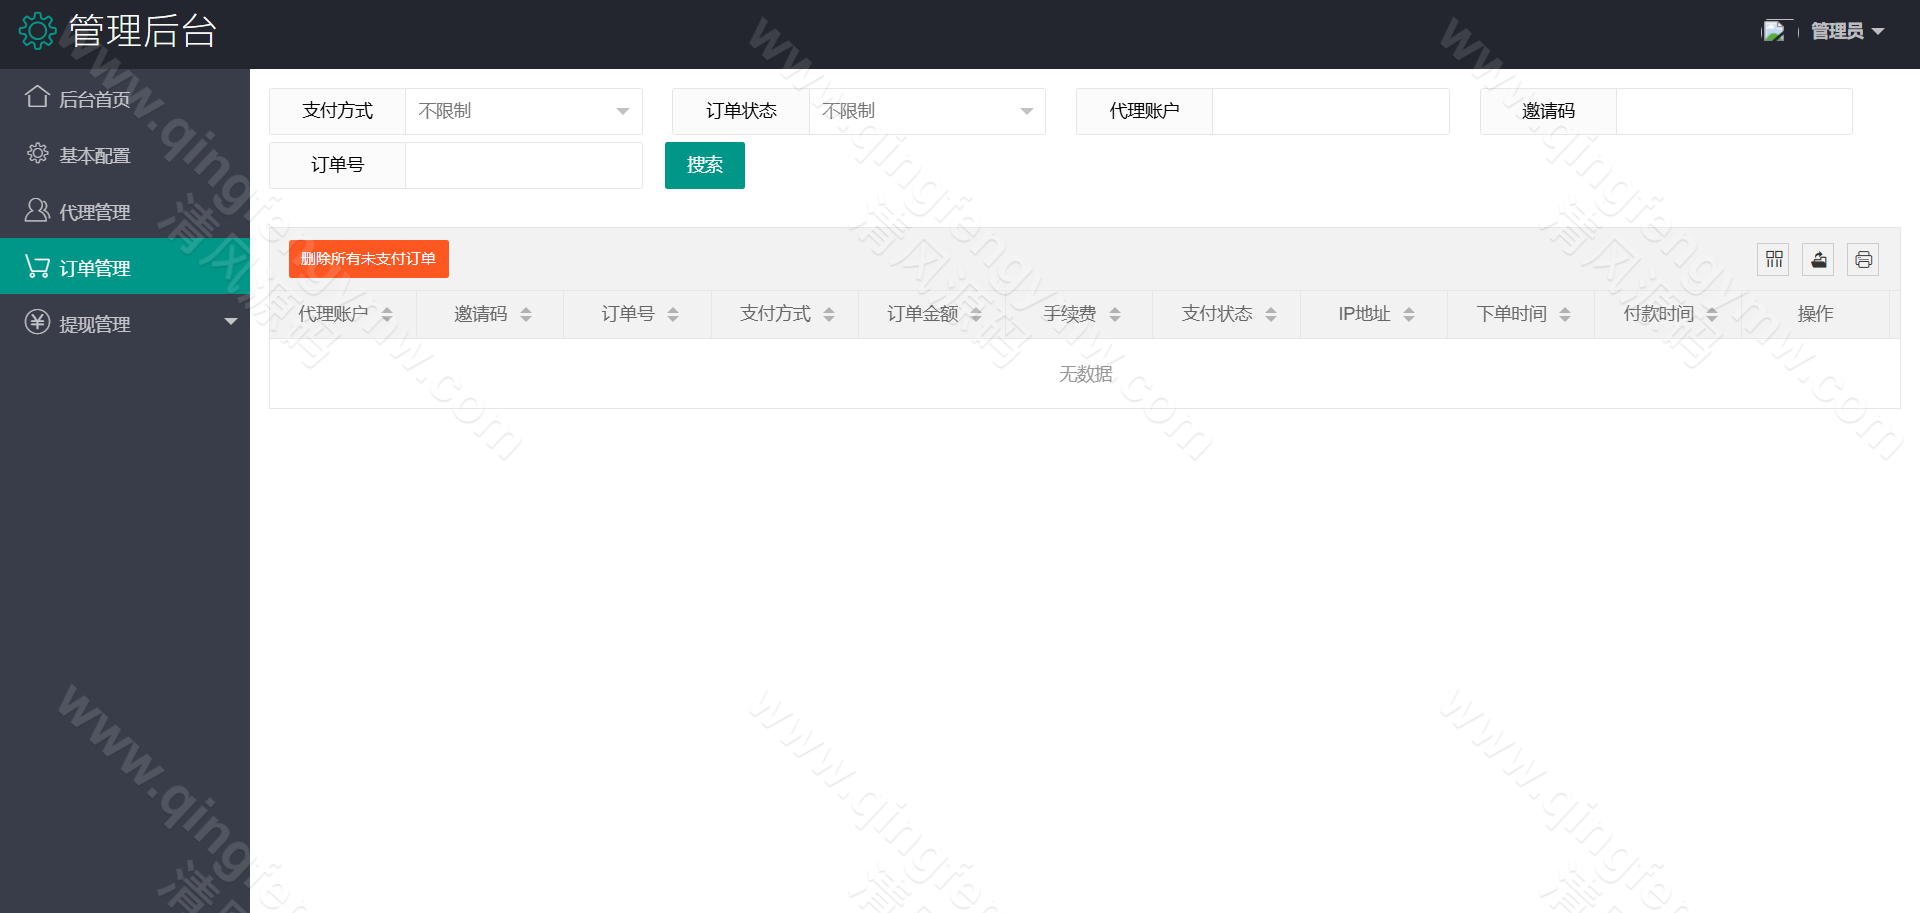The image size is (1920, 913).
Task: Toggle sorting on the 下单时间 column
Action: coord(1565,313)
